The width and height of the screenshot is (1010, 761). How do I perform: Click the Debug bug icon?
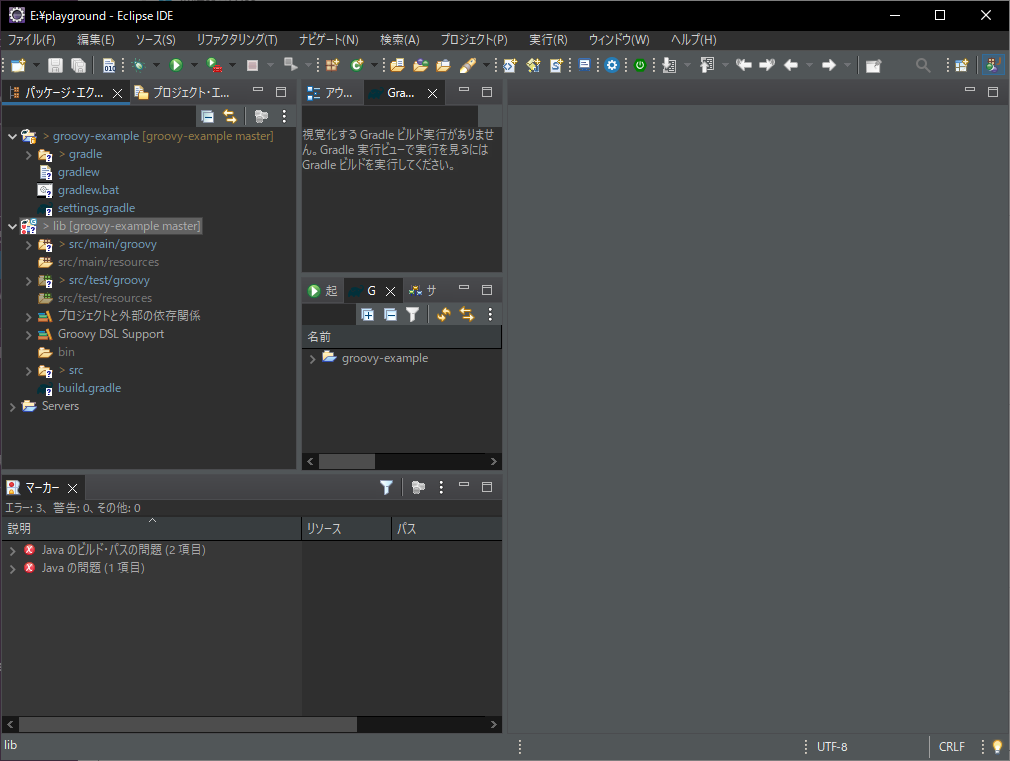[x=138, y=65]
